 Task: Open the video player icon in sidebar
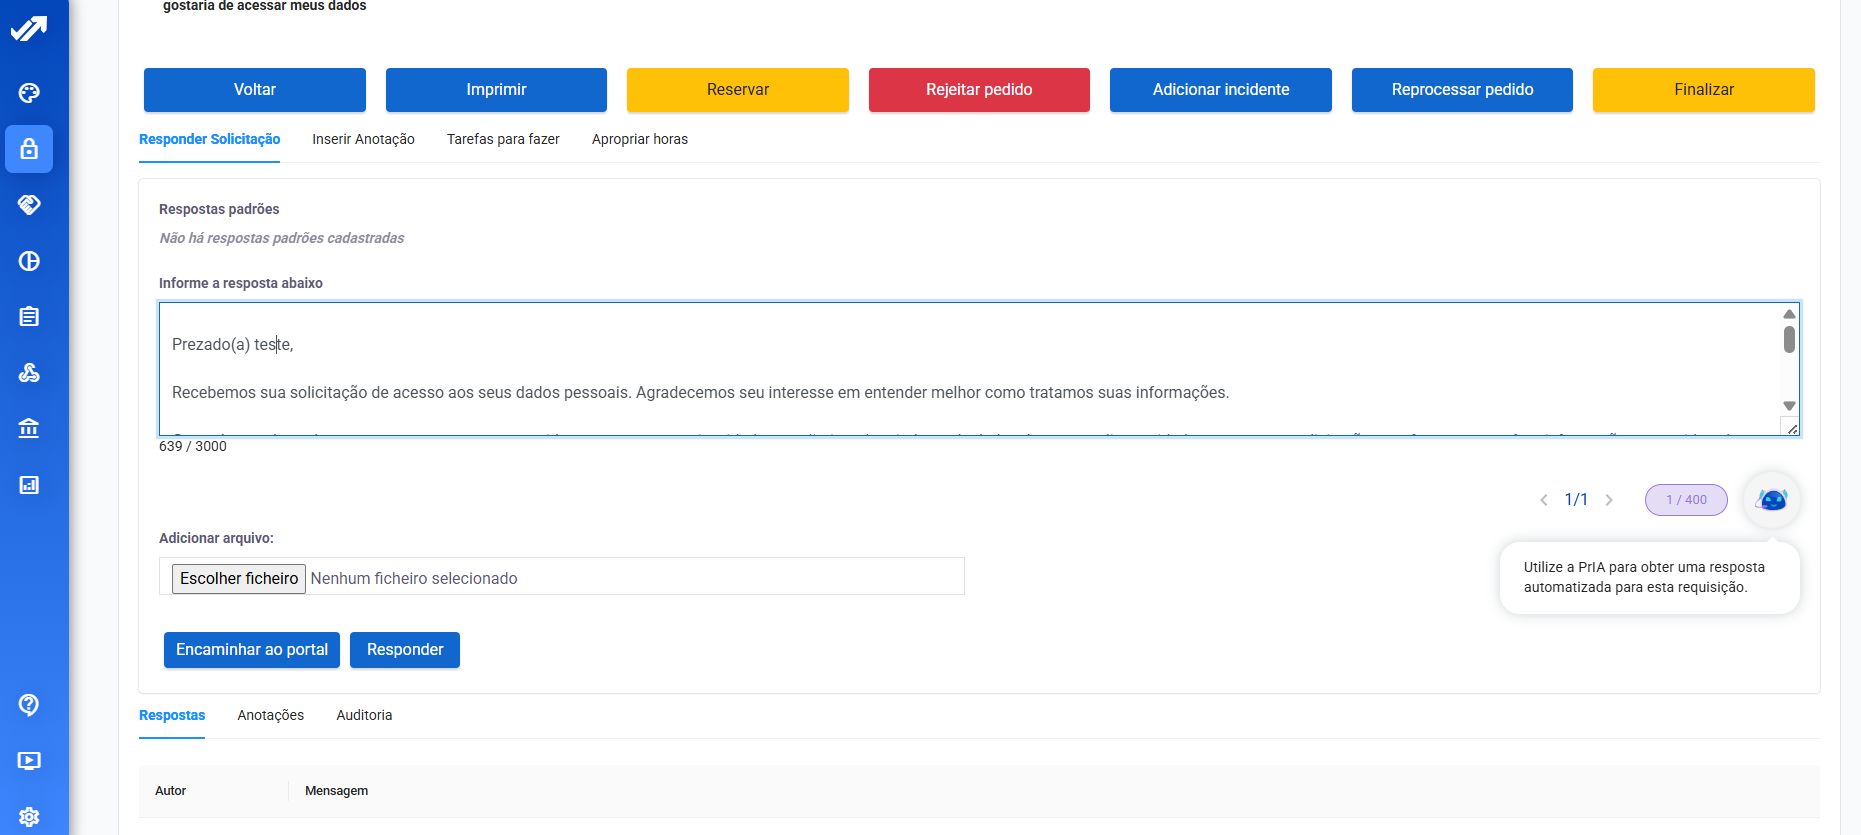pyautogui.click(x=29, y=761)
